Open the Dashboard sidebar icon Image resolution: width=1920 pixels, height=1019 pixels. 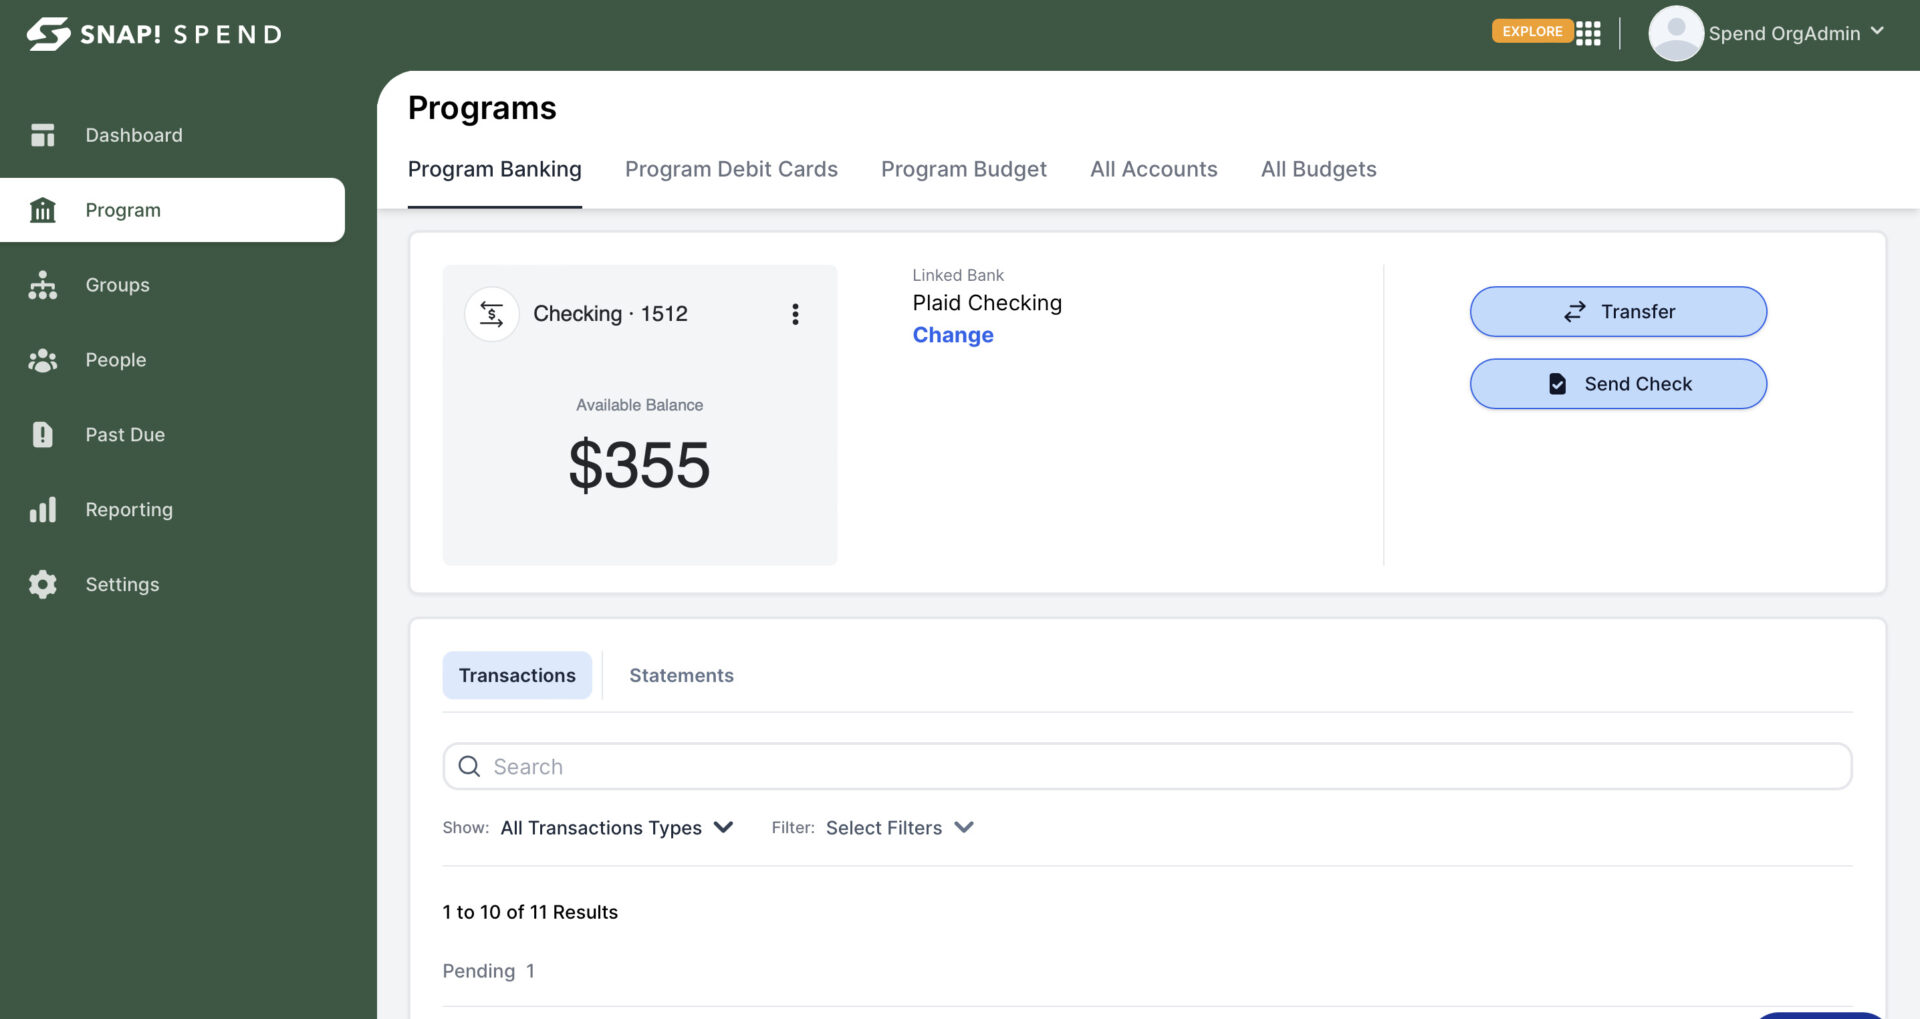click(43, 134)
